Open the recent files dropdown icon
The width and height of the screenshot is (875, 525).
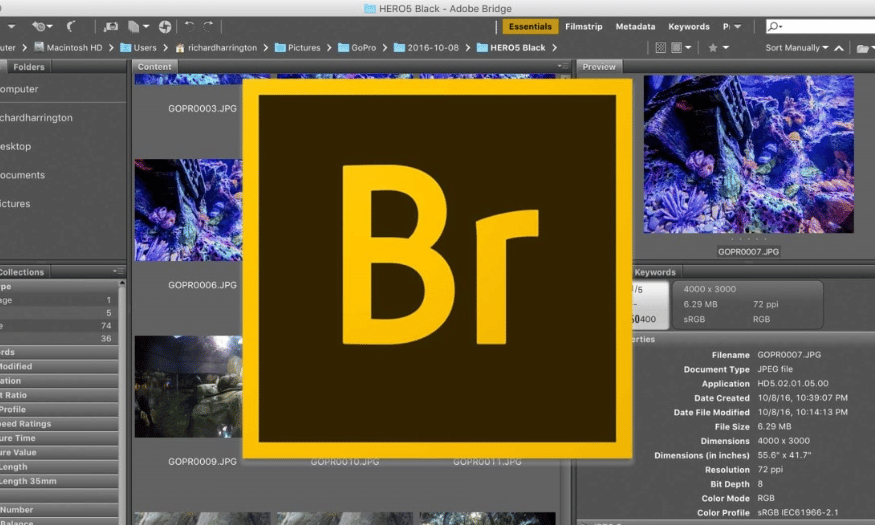pyautogui.click(x=42, y=26)
